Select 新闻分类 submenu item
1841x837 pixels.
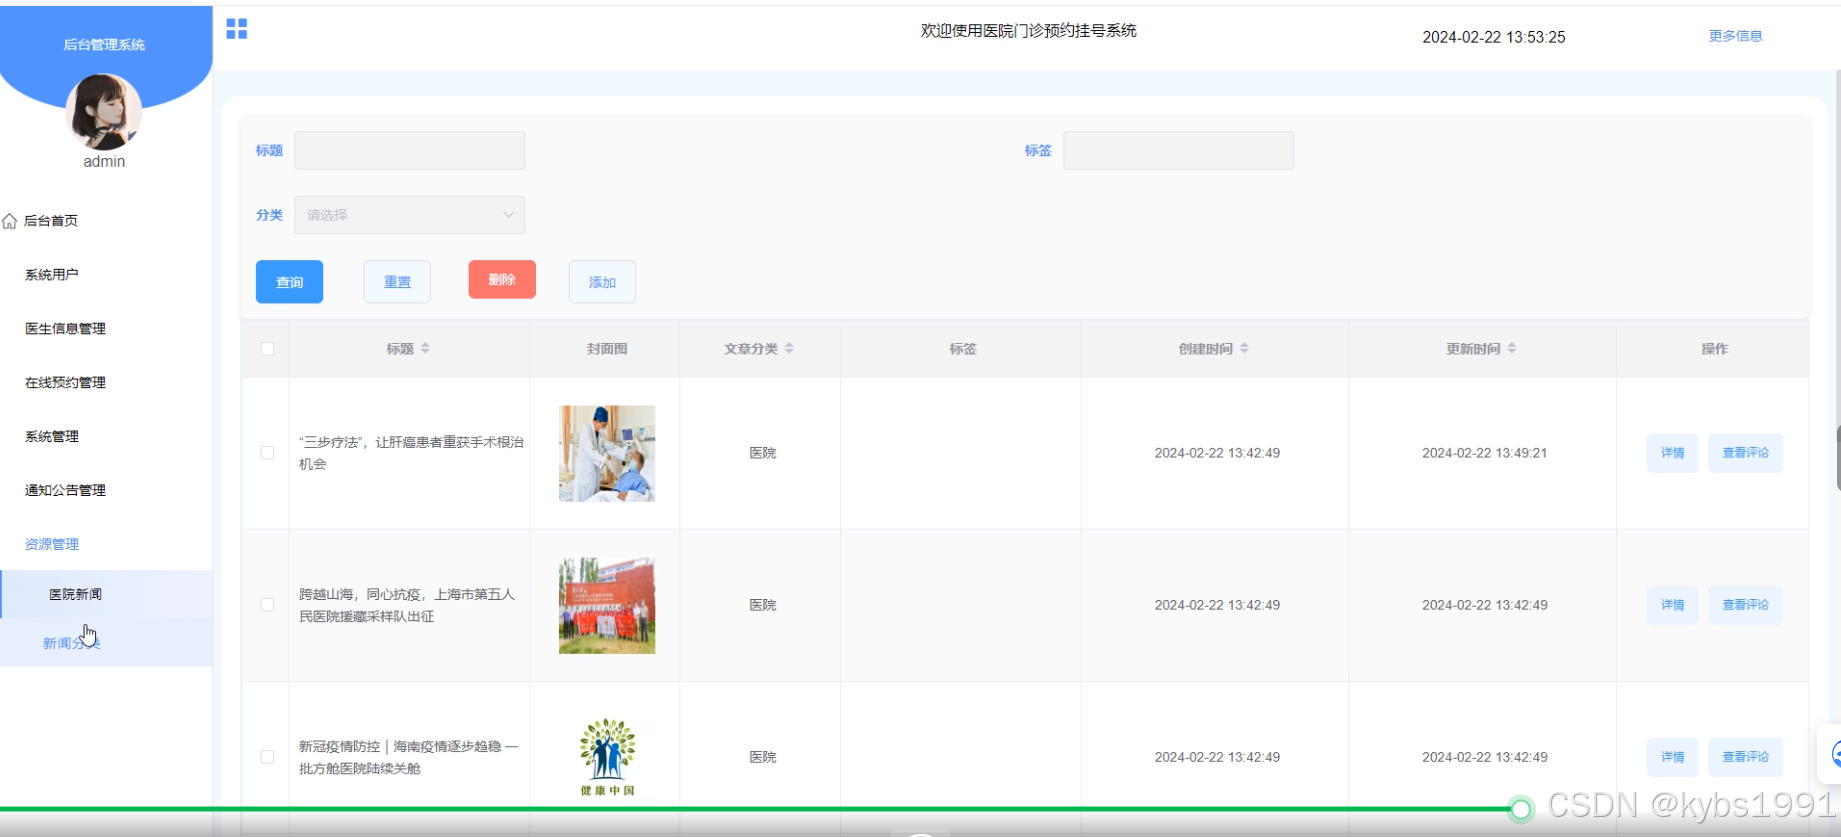tap(106, 643)
